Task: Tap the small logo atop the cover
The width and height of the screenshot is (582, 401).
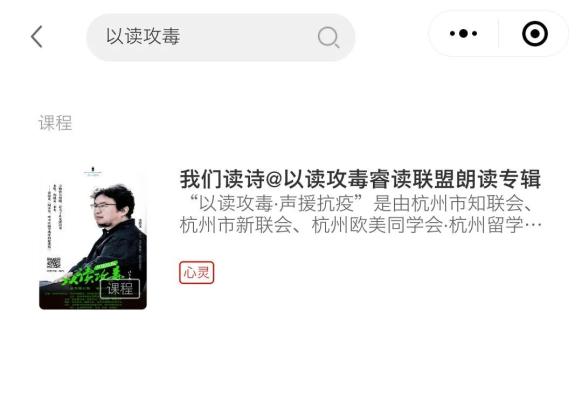Action: (92, 171)
